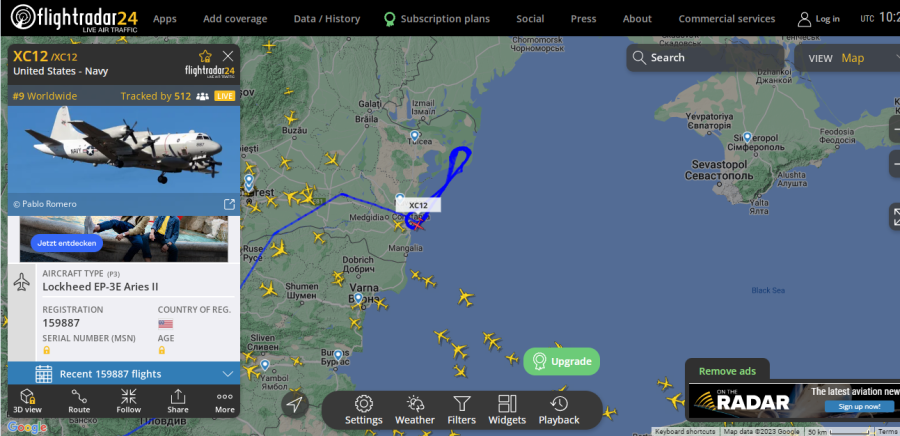900x436 pixels.
Task: Open the More options icon
Action: pos(224,401)
